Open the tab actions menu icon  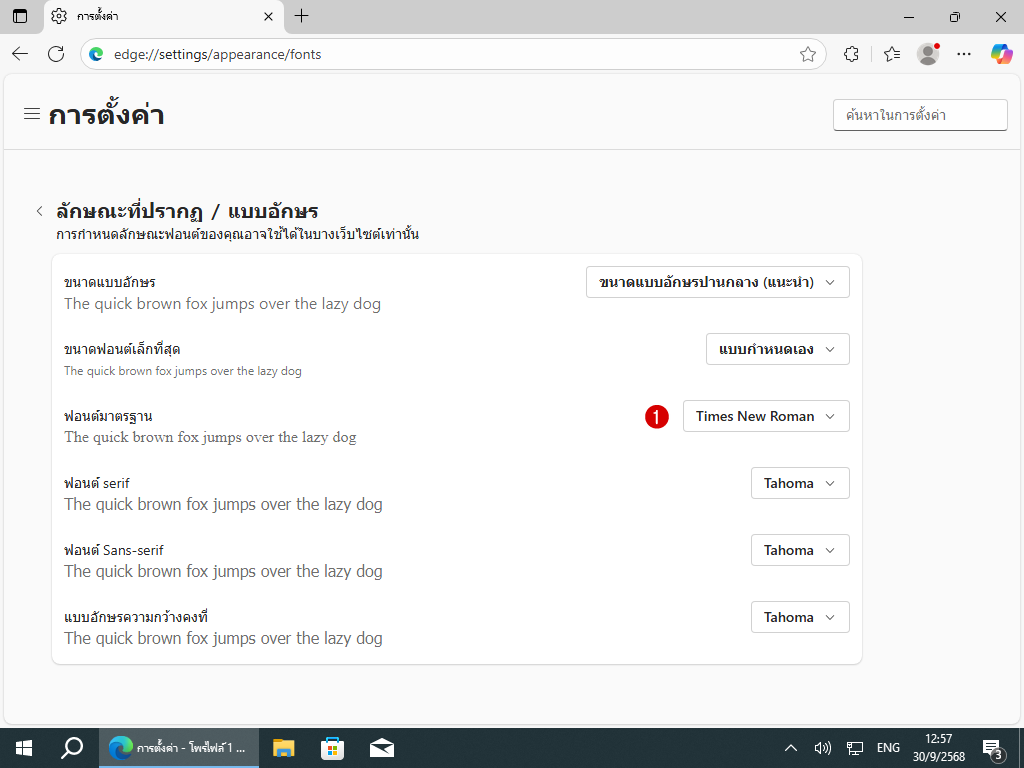click(x=20, y=16)
